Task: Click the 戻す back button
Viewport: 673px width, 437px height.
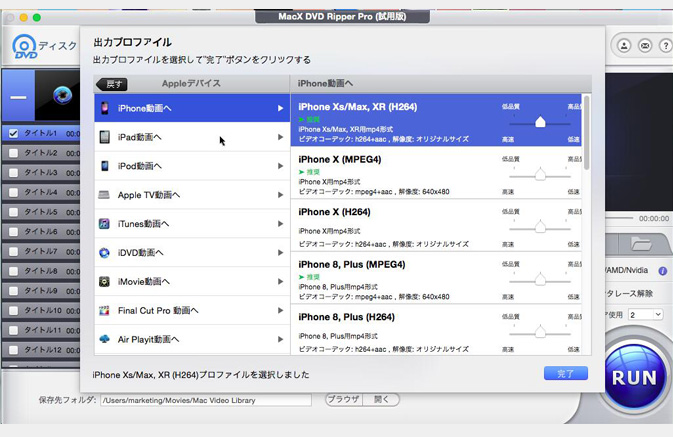Action: coord(112,84)
